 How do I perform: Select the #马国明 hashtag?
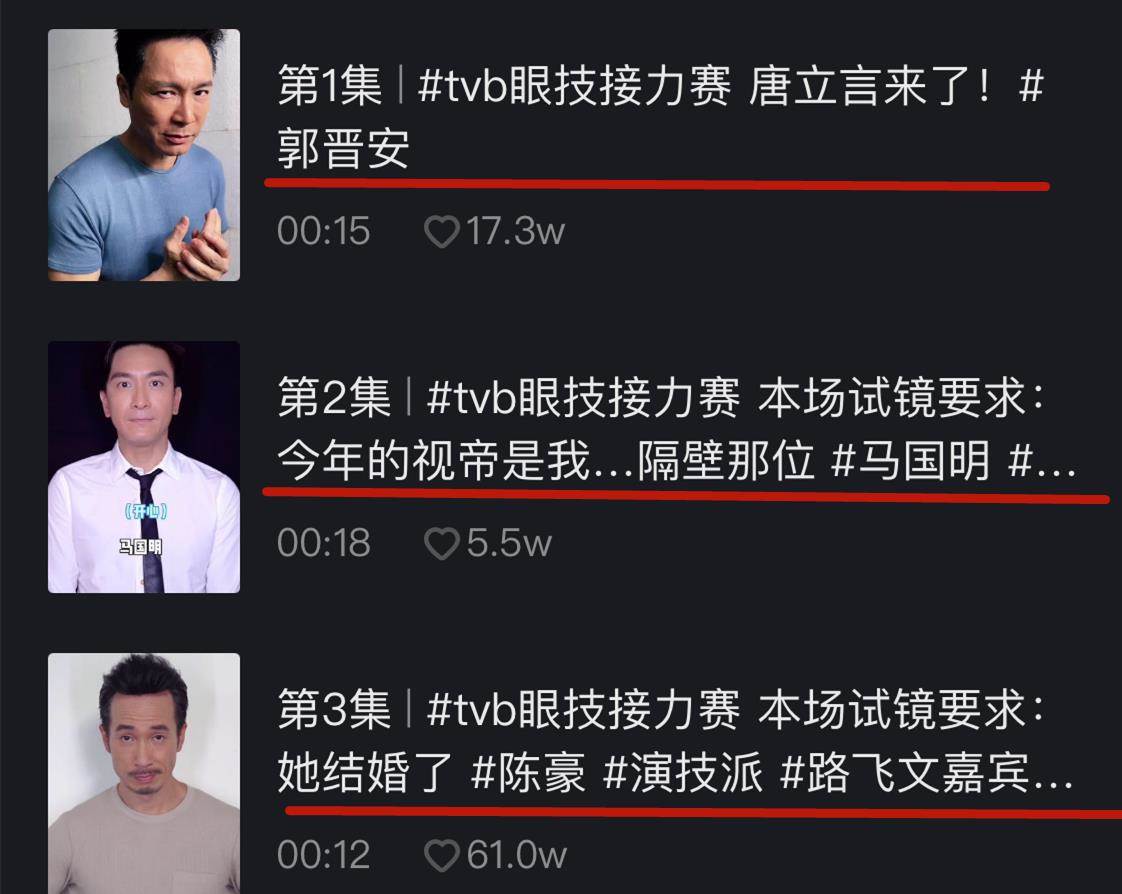click(910, 460)
